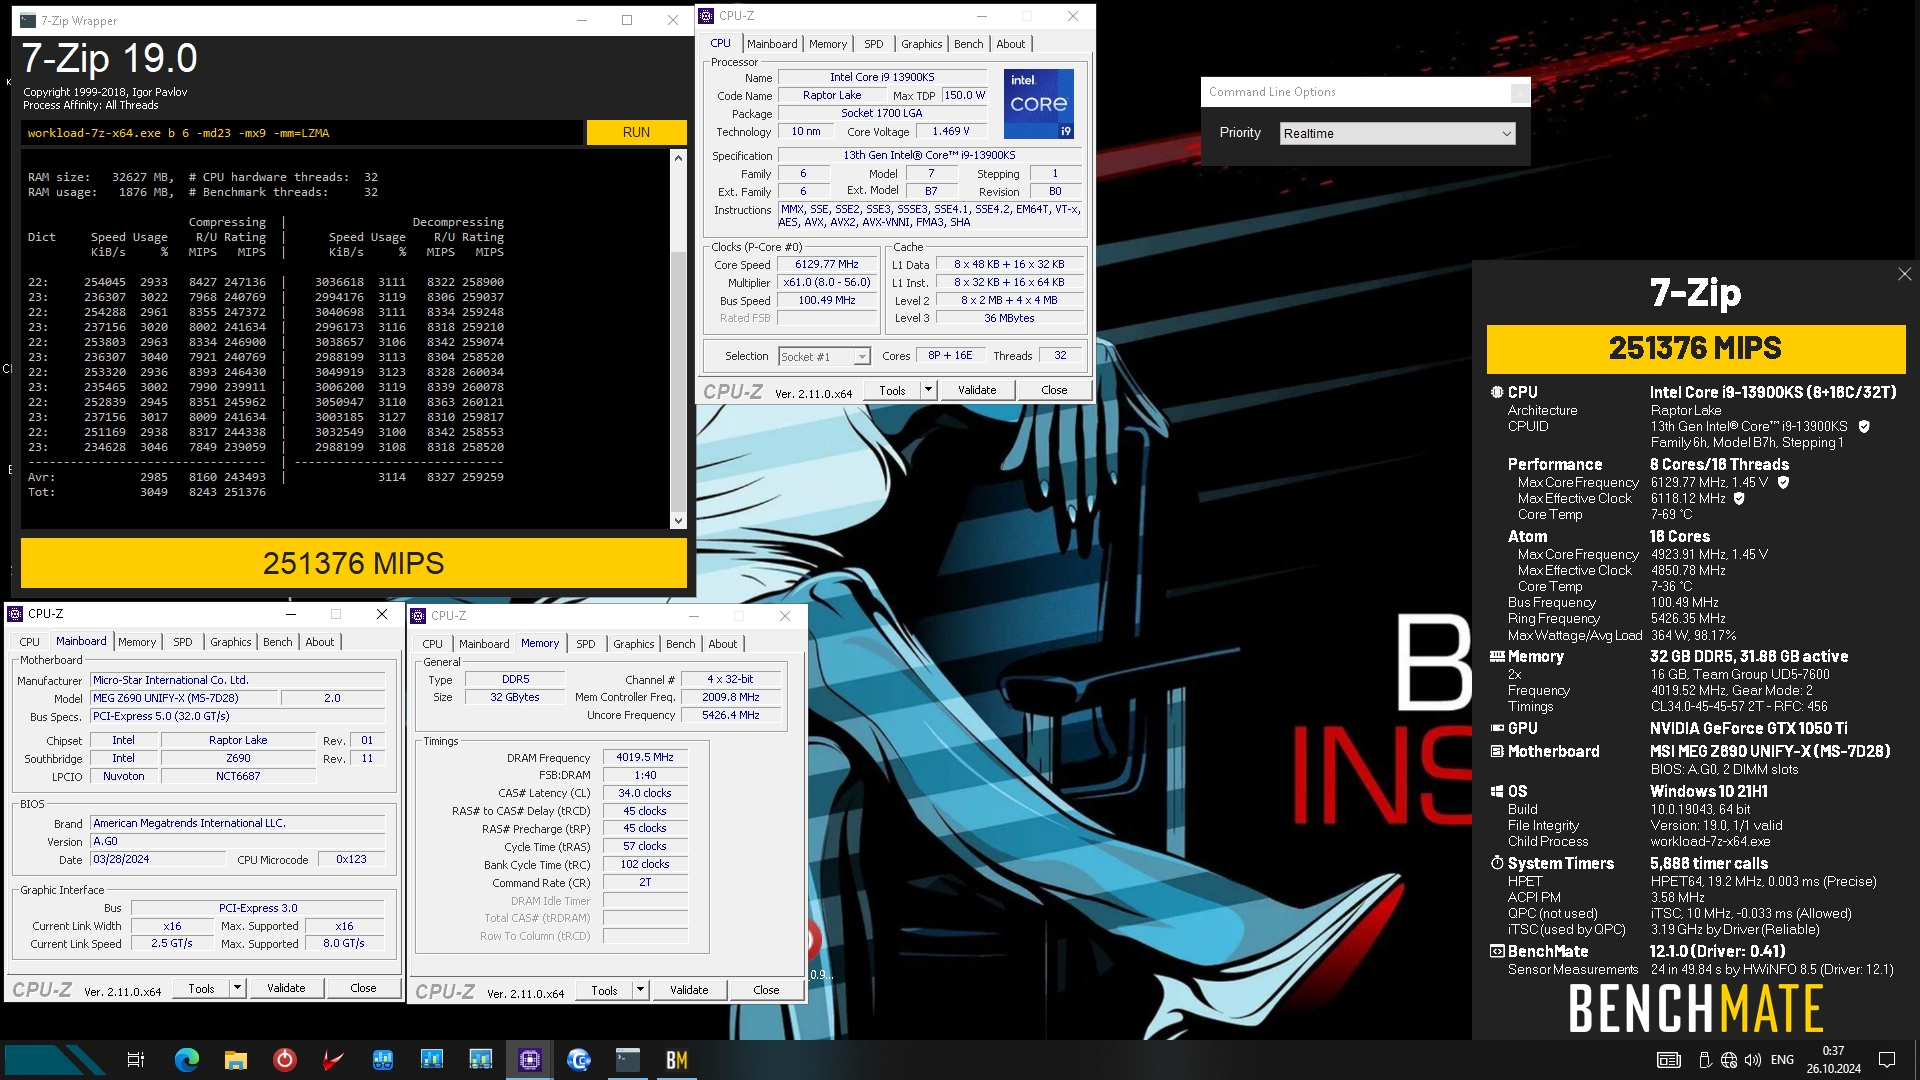Image resolution: width=1920 pixels, height=1080 pixels.
Task: Click the 7-Zip Wrapper title bar icon
Action: pos(28,20)
